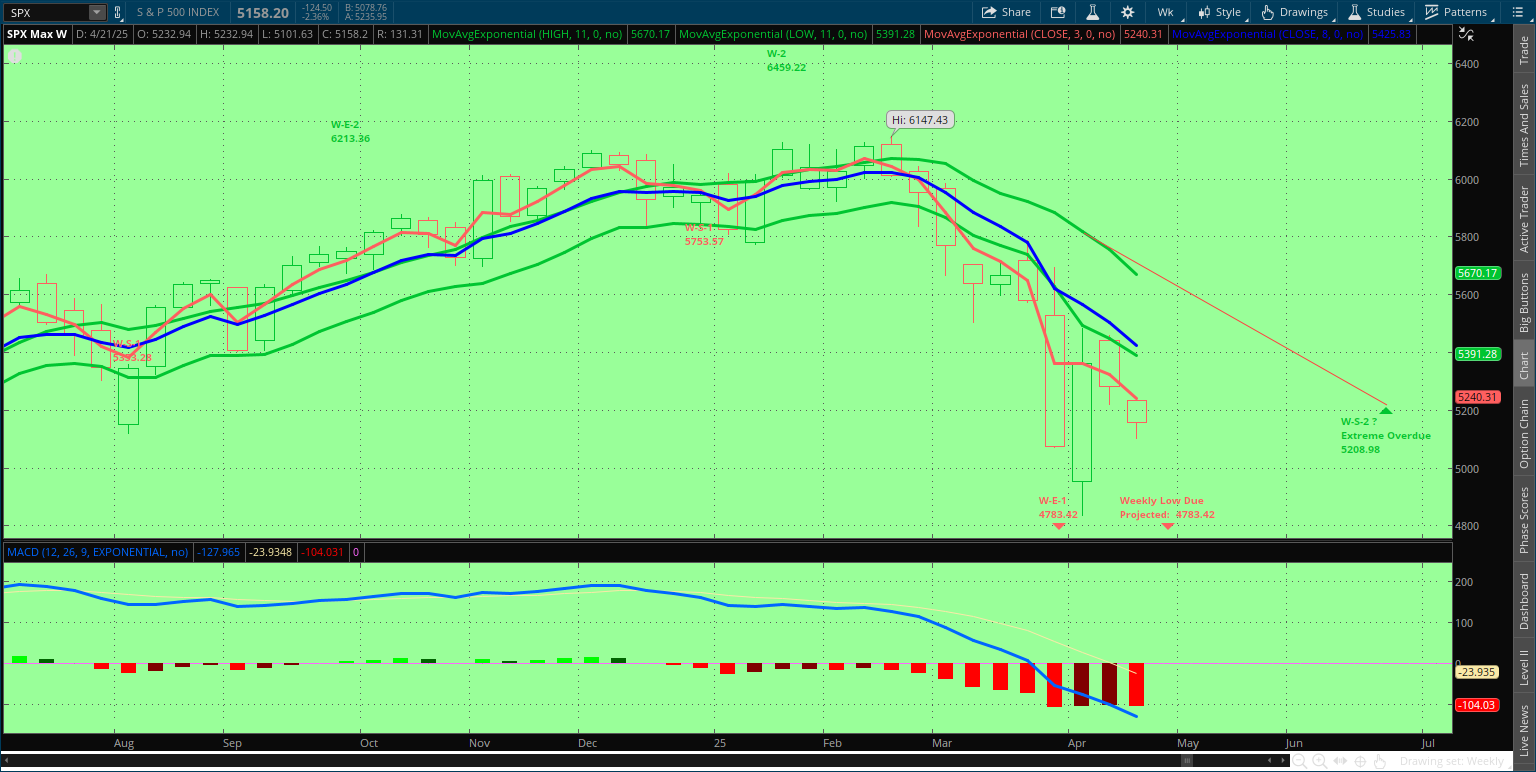Open the Patterns menu button
This screenshot has width=1536, height=772.
[1456, 12]
